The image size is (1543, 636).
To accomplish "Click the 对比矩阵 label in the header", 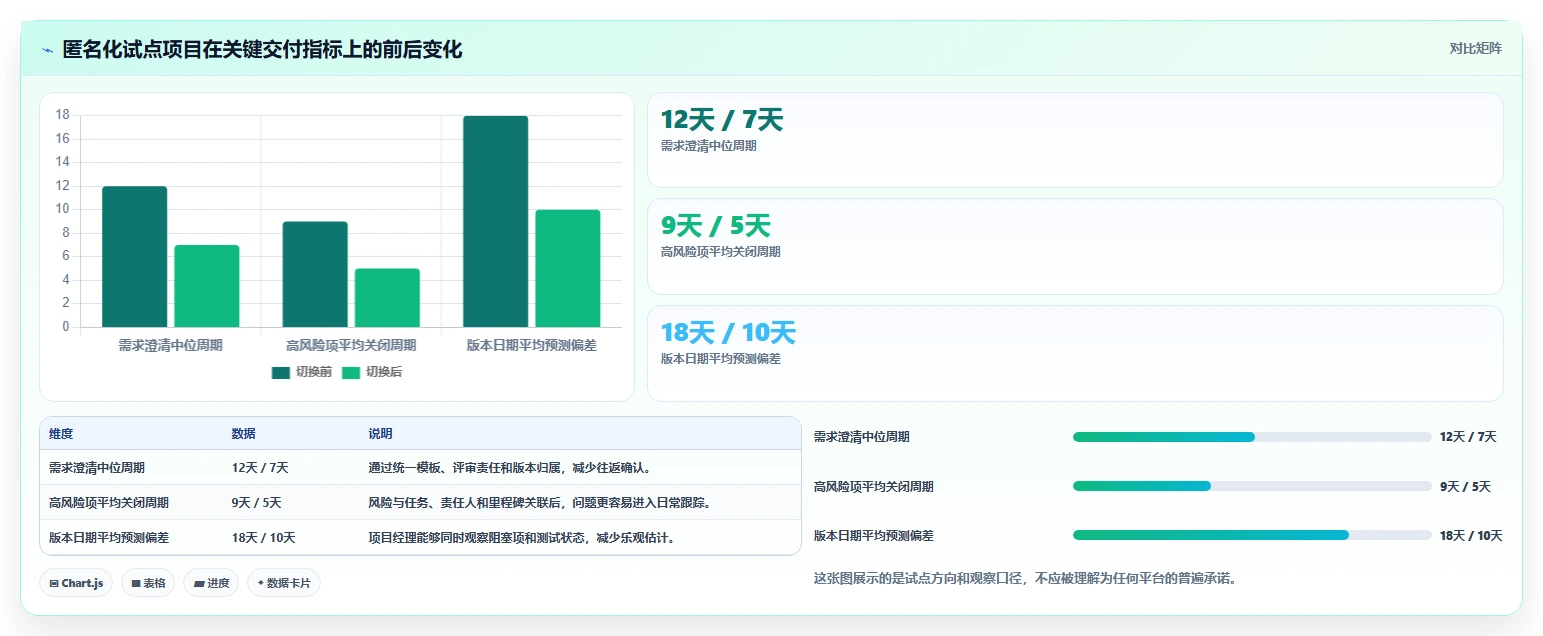I will pos(1476,48).
